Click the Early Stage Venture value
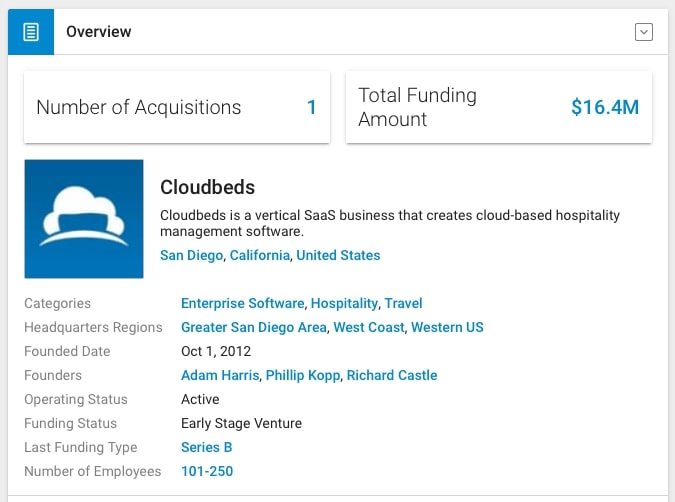The image size is (675, 502). (x=242, y=423)
